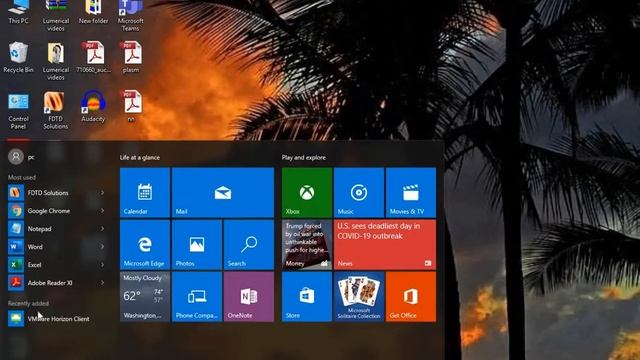
Task: Open the Search tile
Action: coord(249,244)
